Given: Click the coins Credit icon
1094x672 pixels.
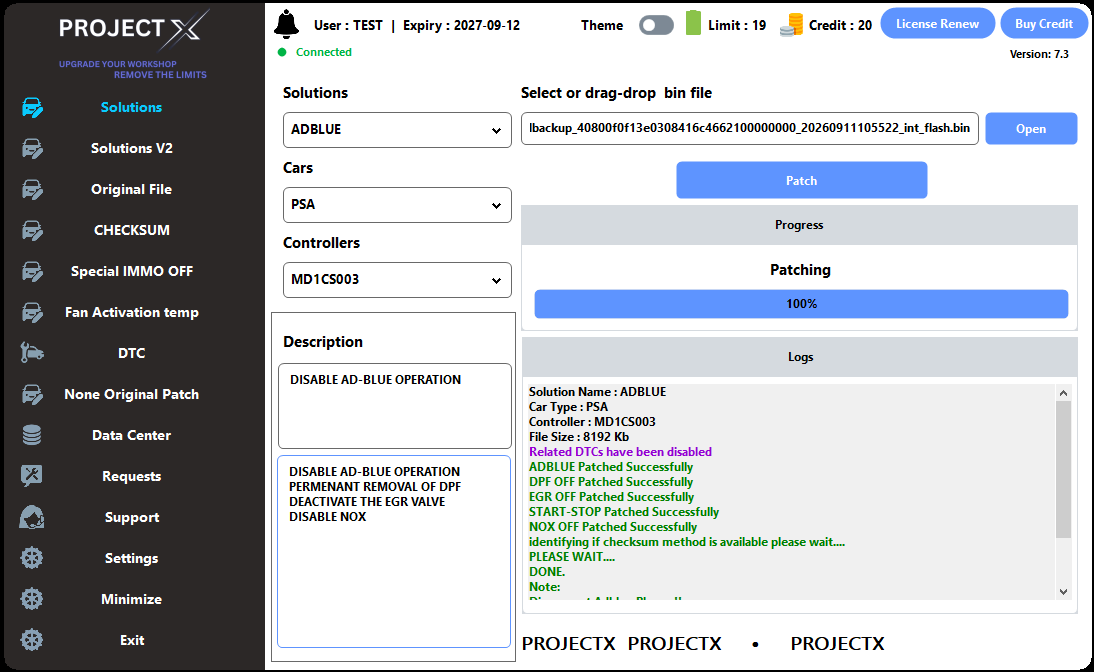Looking at the screenshot, I should tap(792, 25).
